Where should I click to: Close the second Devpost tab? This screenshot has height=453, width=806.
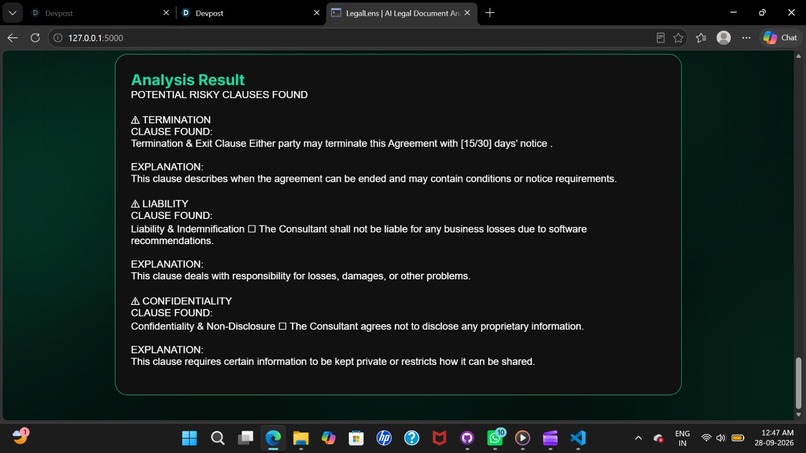tap(317, 13)
